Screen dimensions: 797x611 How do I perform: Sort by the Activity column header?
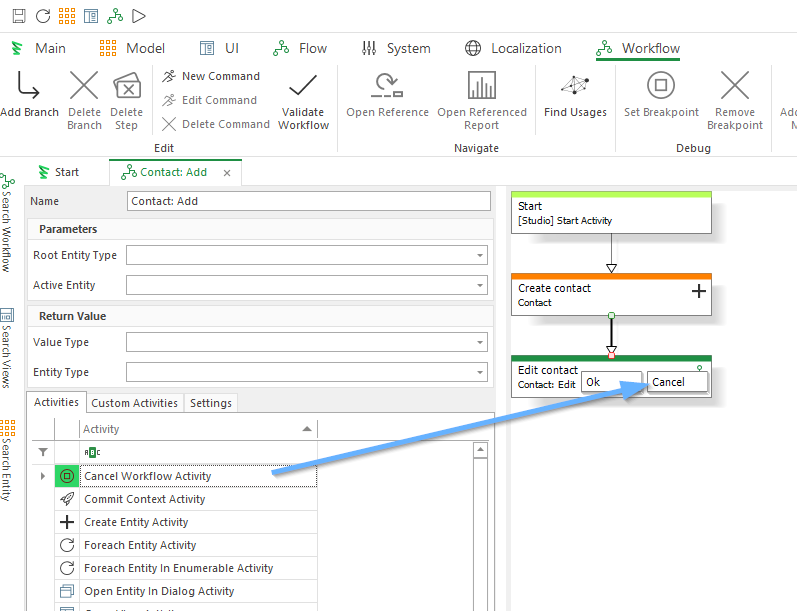(198, 429)
